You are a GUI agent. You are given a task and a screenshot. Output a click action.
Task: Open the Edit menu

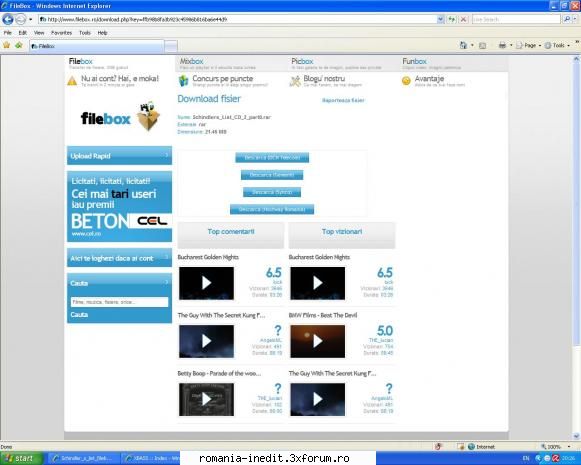coord(23,33)
